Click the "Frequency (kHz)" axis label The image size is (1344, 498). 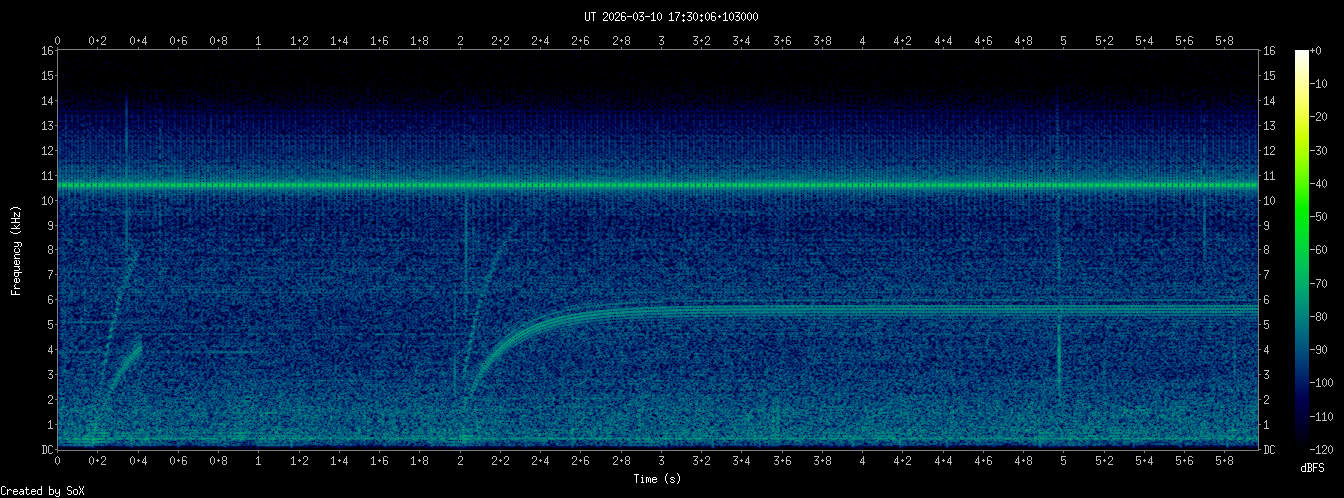(16, 250)
